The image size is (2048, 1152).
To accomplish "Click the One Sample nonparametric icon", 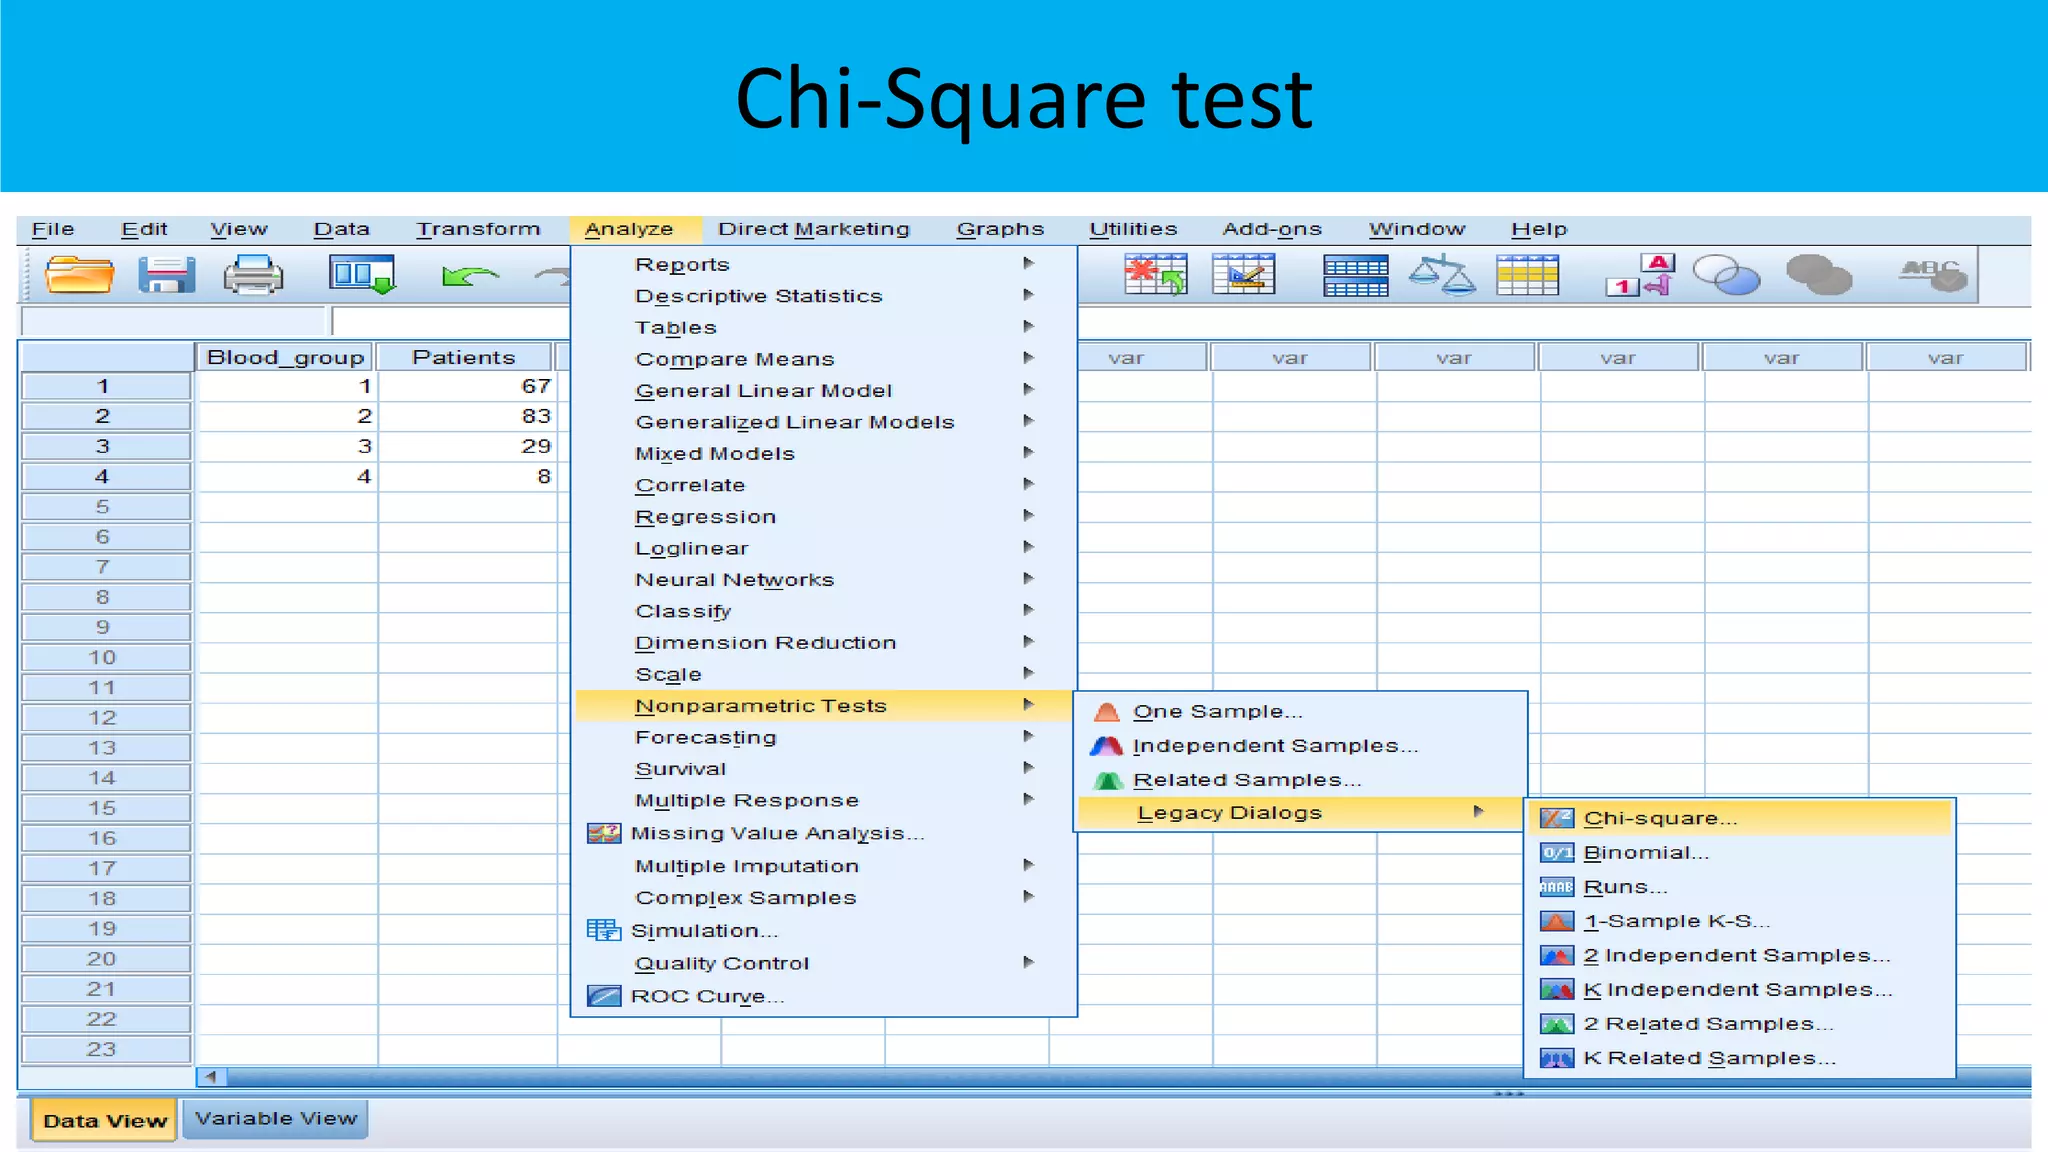I will (x=1106, y=712).
